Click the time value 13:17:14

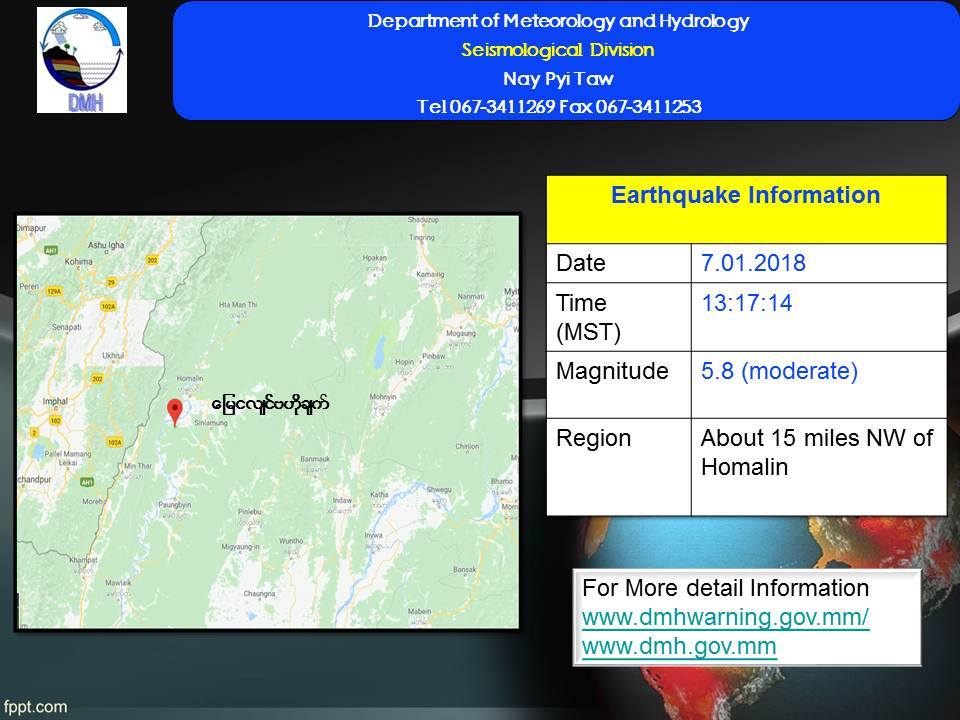point(746,303)
